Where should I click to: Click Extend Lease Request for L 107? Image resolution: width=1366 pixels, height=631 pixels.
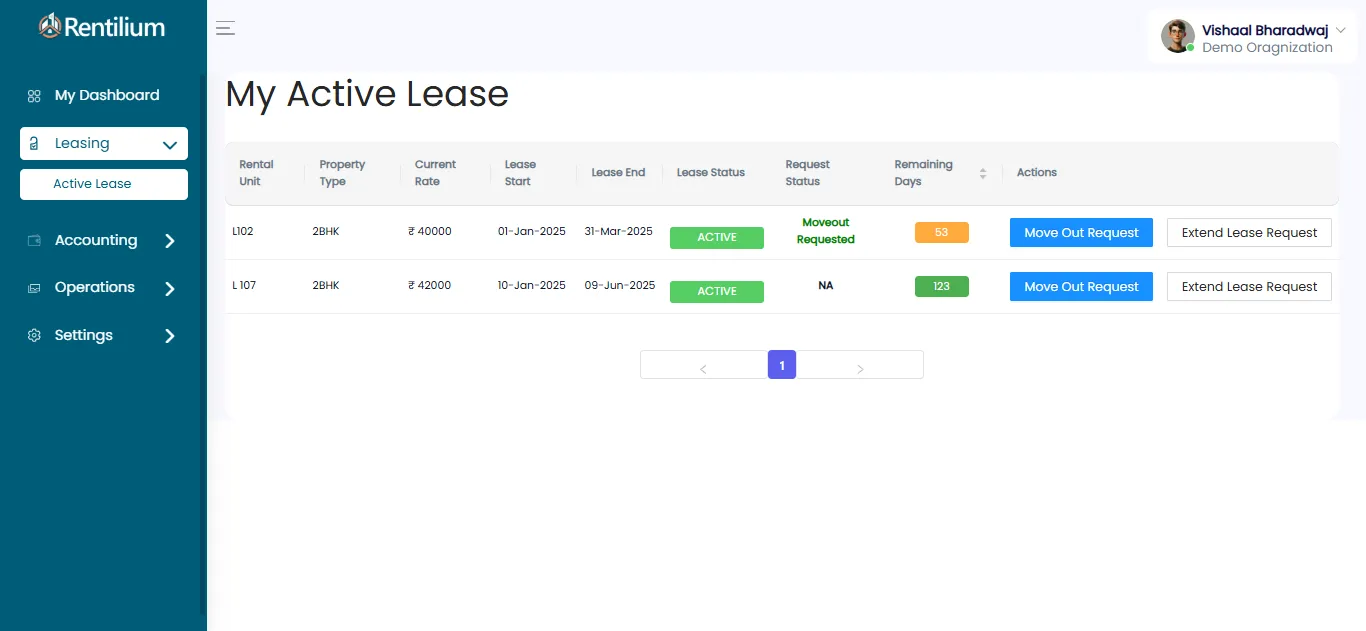click(x=1249, y=287)
